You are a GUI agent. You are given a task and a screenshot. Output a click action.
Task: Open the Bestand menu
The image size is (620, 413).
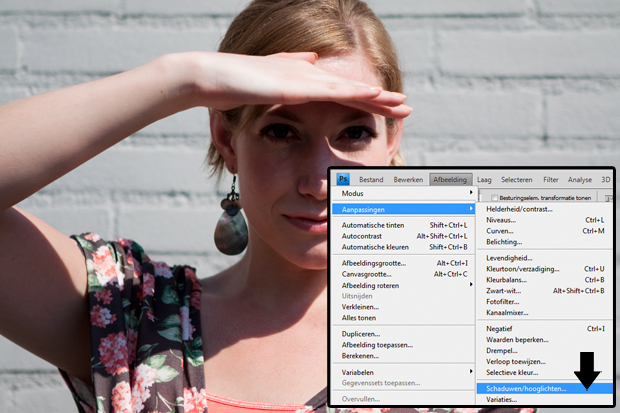click(371, 179)
